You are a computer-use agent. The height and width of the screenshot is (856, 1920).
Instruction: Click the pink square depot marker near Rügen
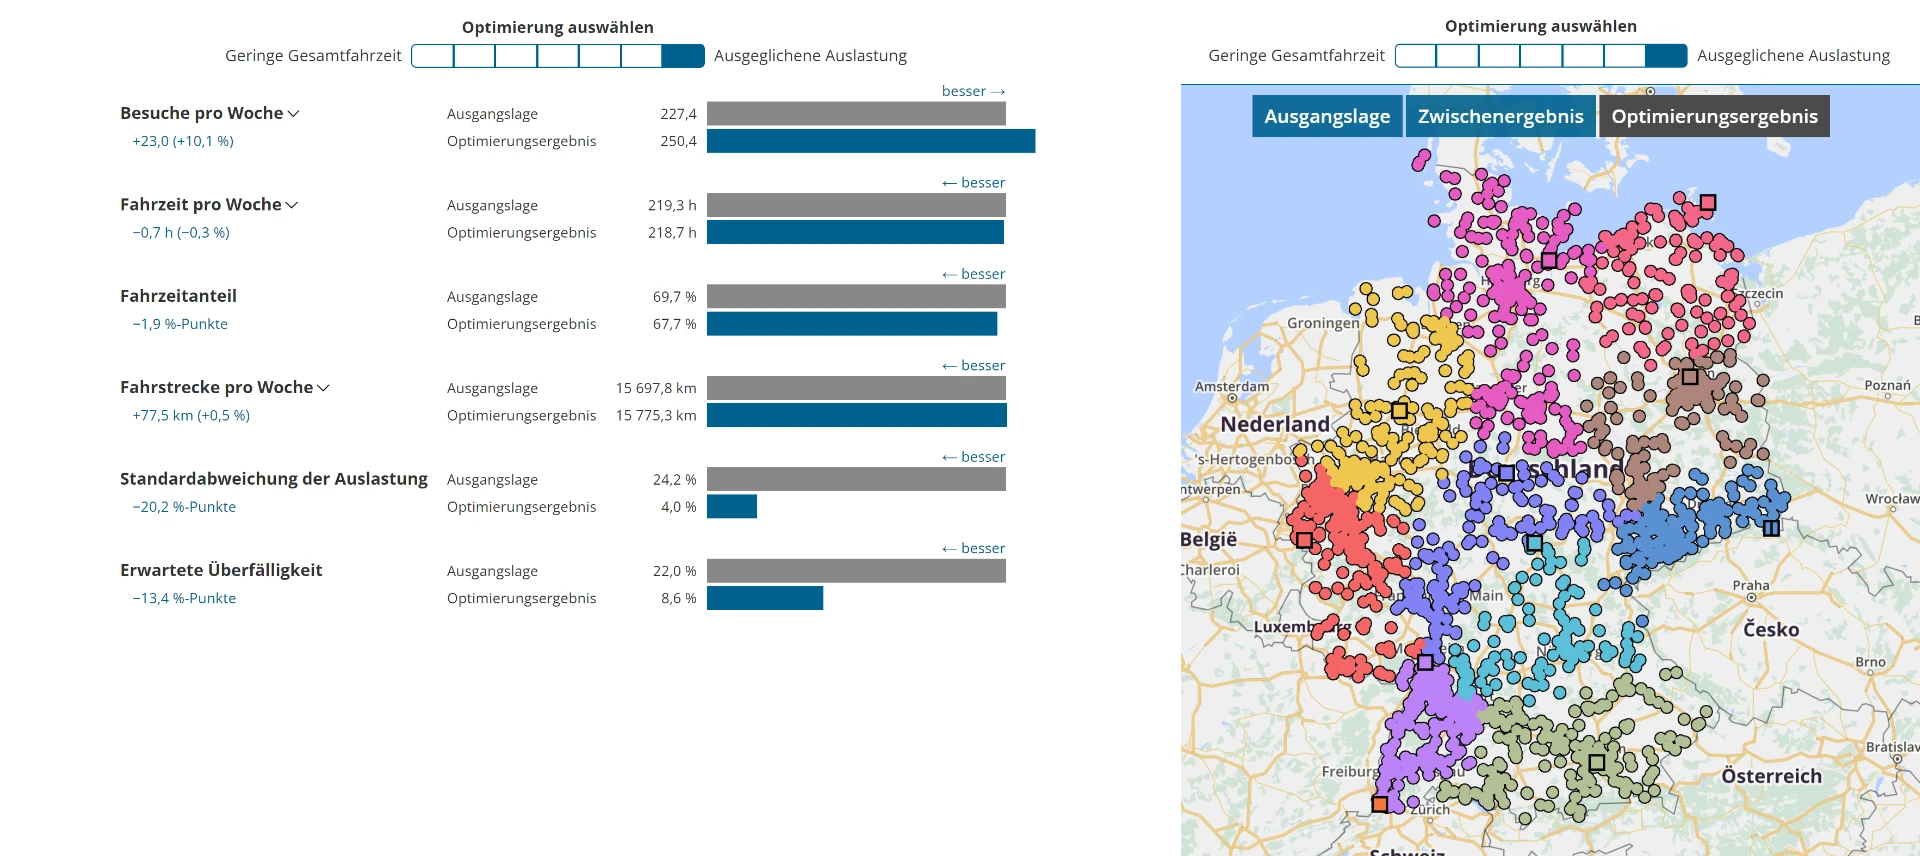(1708, 202)
